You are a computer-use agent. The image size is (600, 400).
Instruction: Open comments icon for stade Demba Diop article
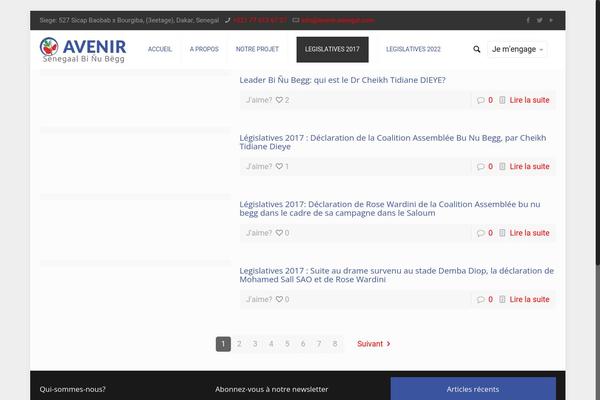[x=481, y=300]
